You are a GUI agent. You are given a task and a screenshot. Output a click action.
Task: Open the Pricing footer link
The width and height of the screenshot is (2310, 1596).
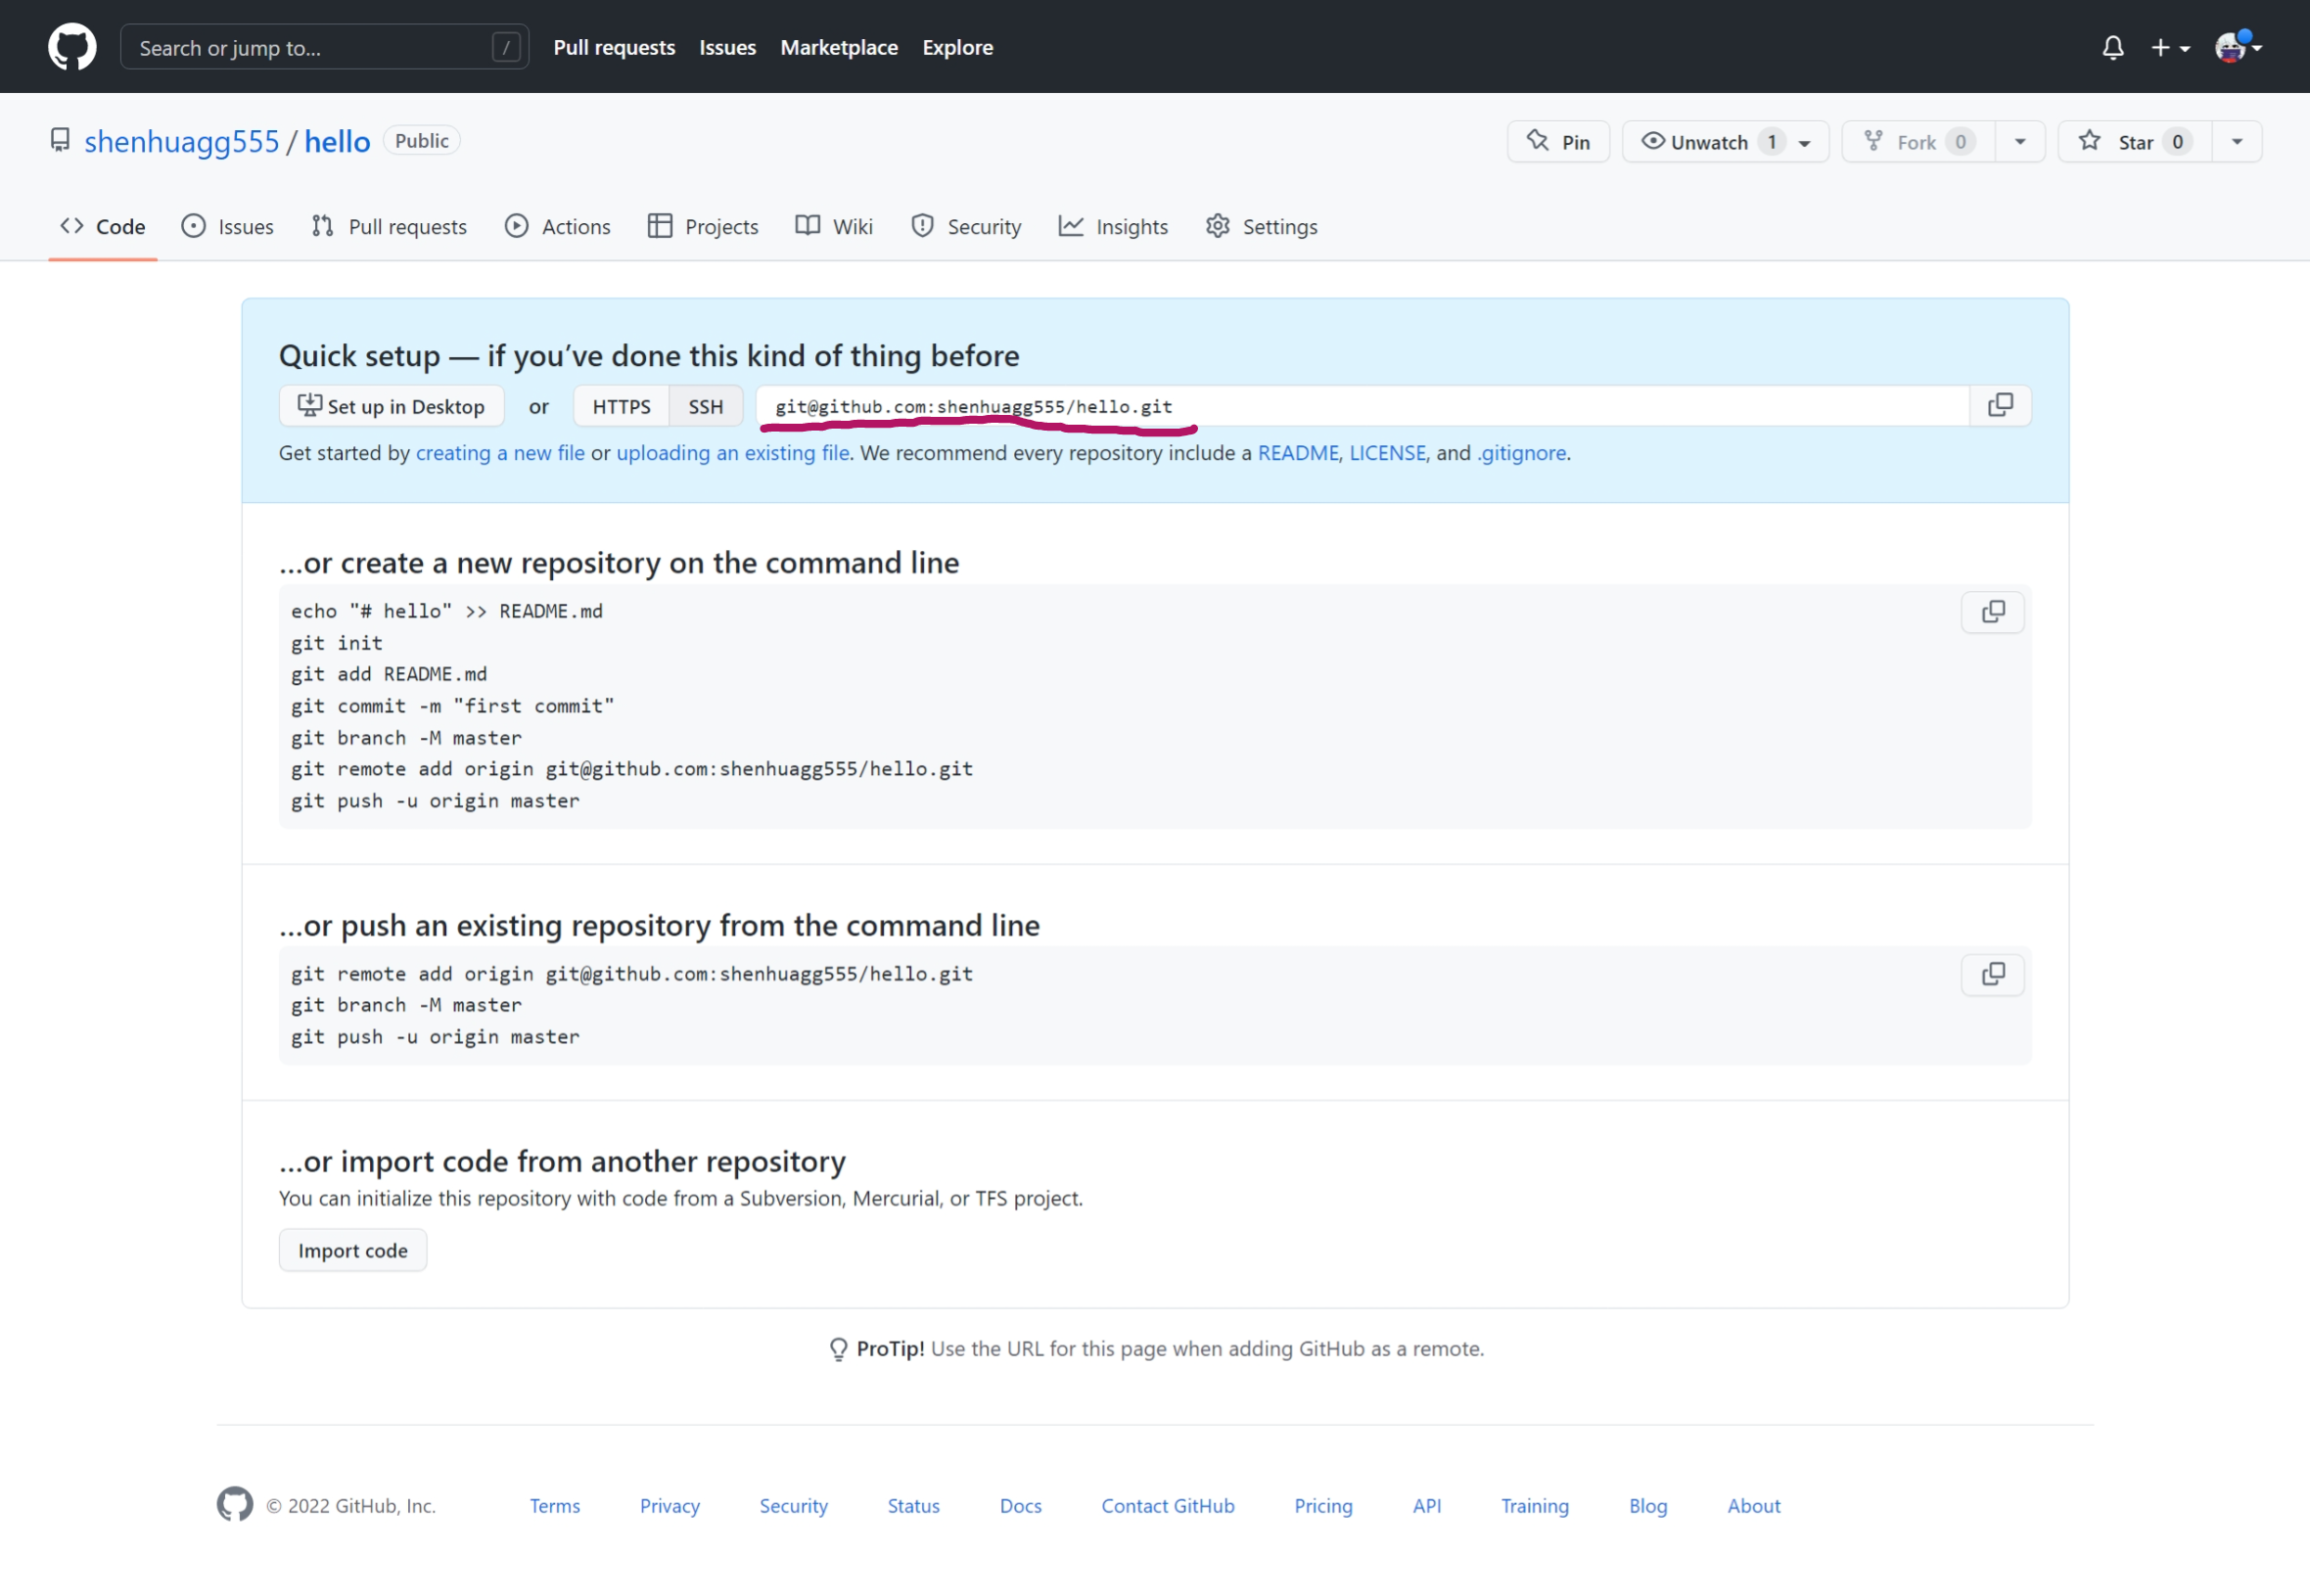(x=1323, y=1505)
